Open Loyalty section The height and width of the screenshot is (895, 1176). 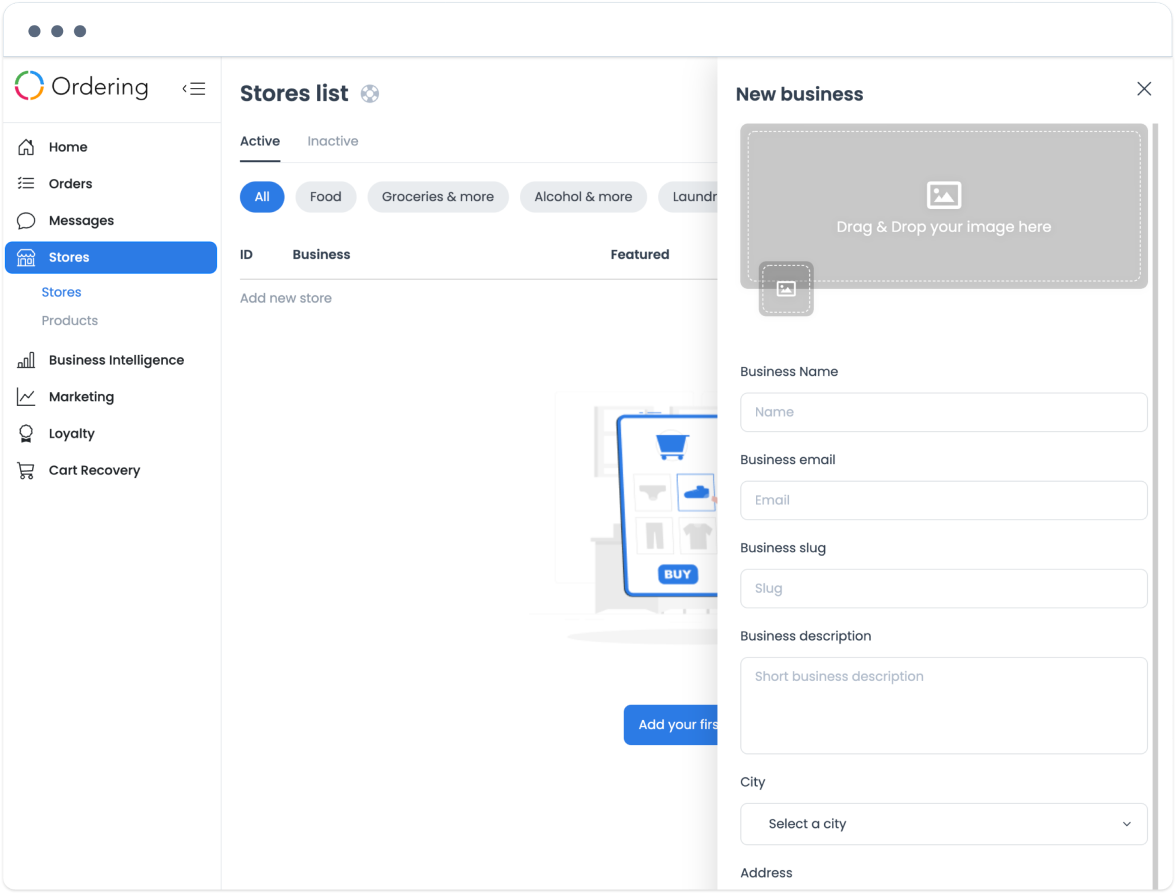coord(111,434)
